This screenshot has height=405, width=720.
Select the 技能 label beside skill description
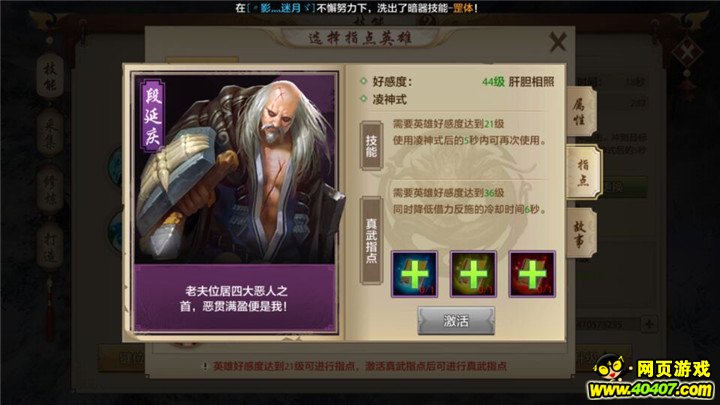(x=371, y=146)
